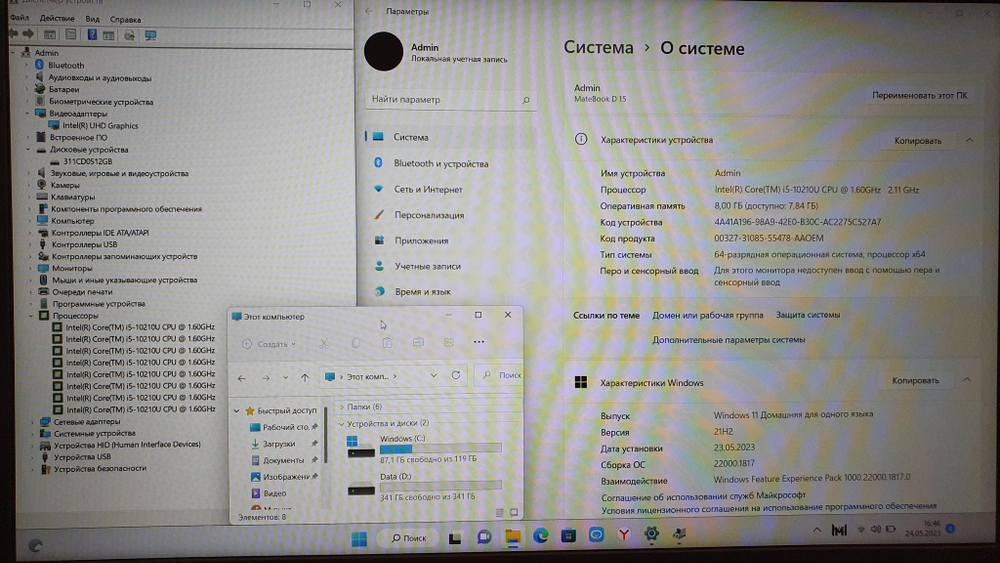Open the Файл menu in Device Manager

pos(19,18)
